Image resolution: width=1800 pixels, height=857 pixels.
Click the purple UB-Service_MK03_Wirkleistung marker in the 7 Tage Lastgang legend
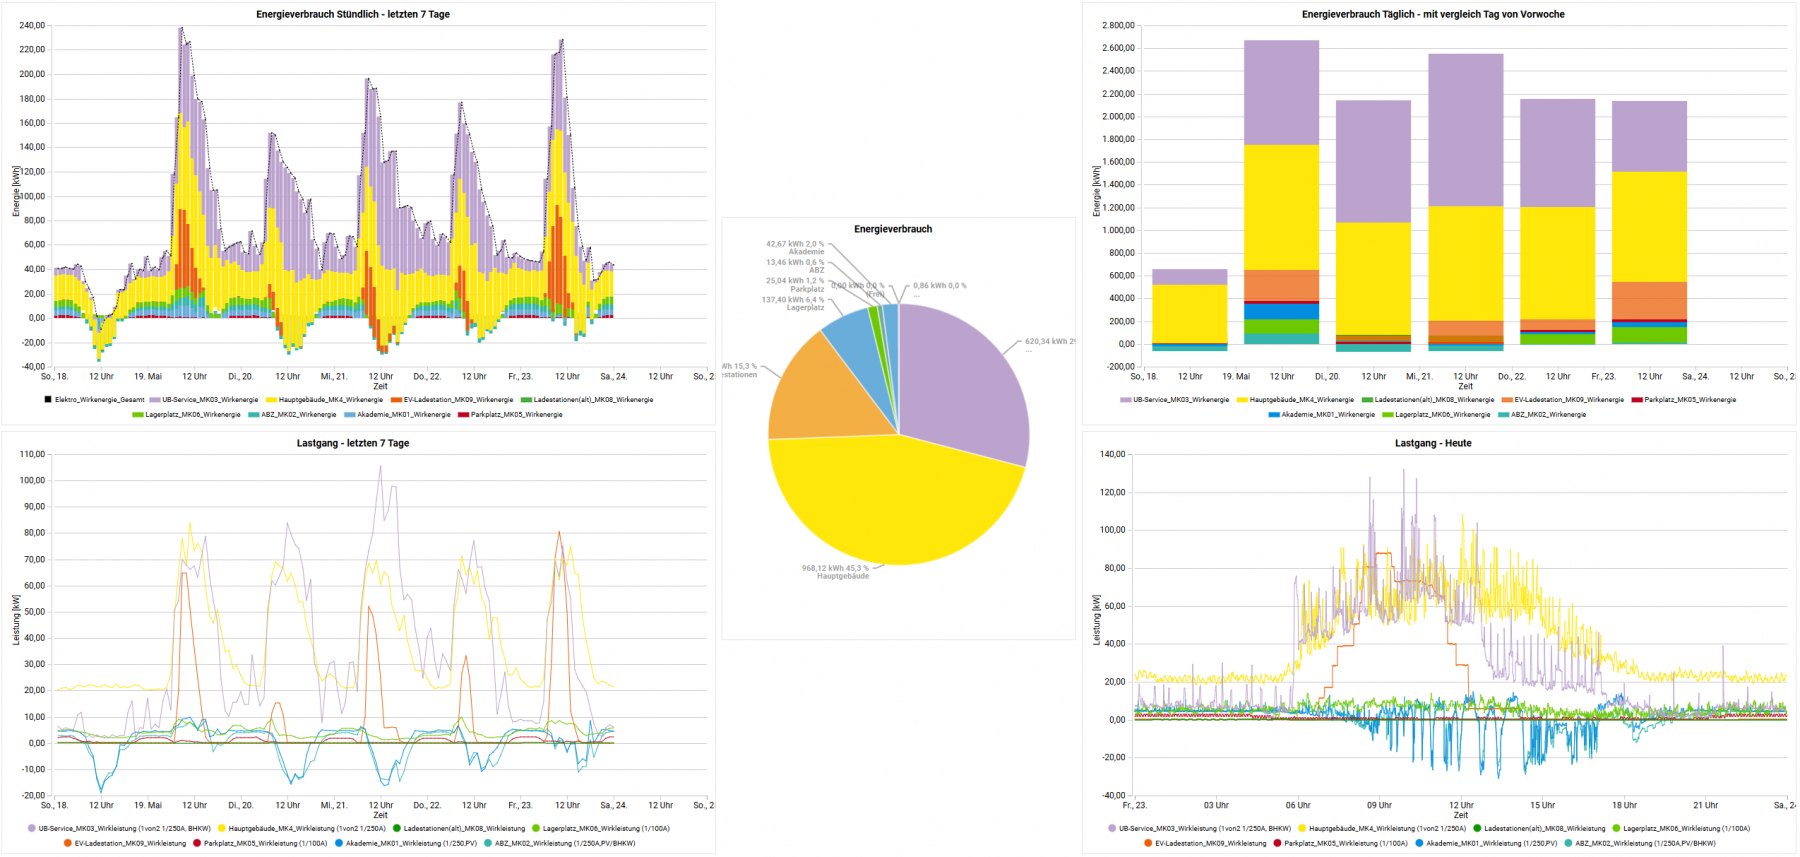pos(32,829)
